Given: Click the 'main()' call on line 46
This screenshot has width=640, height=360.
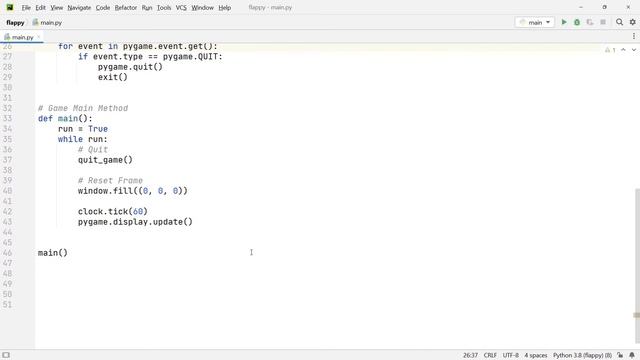Looking at the screenshot, I should point(53,253).
